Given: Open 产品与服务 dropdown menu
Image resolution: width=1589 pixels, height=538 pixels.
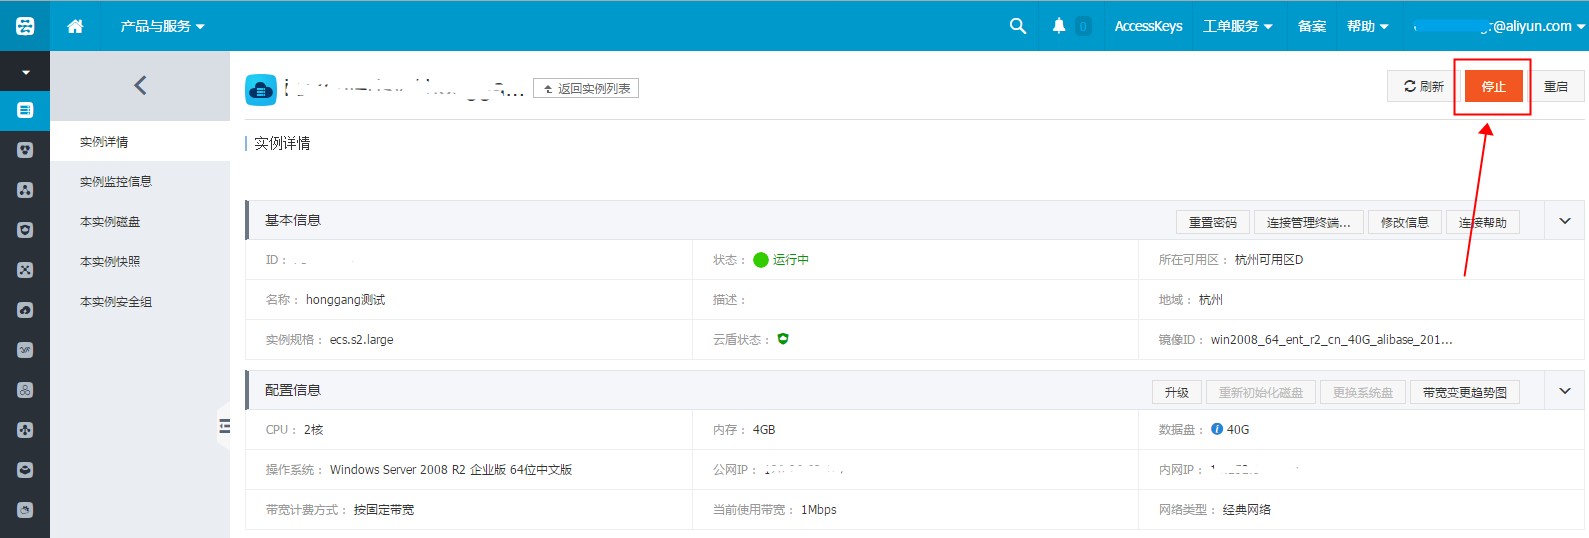Looking at the screenshot, I should click(x=162, y=26).
